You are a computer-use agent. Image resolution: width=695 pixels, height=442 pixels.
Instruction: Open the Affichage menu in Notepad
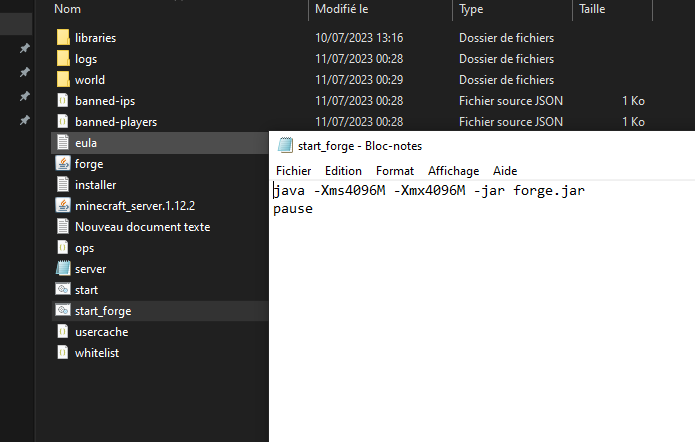(453, 171)
